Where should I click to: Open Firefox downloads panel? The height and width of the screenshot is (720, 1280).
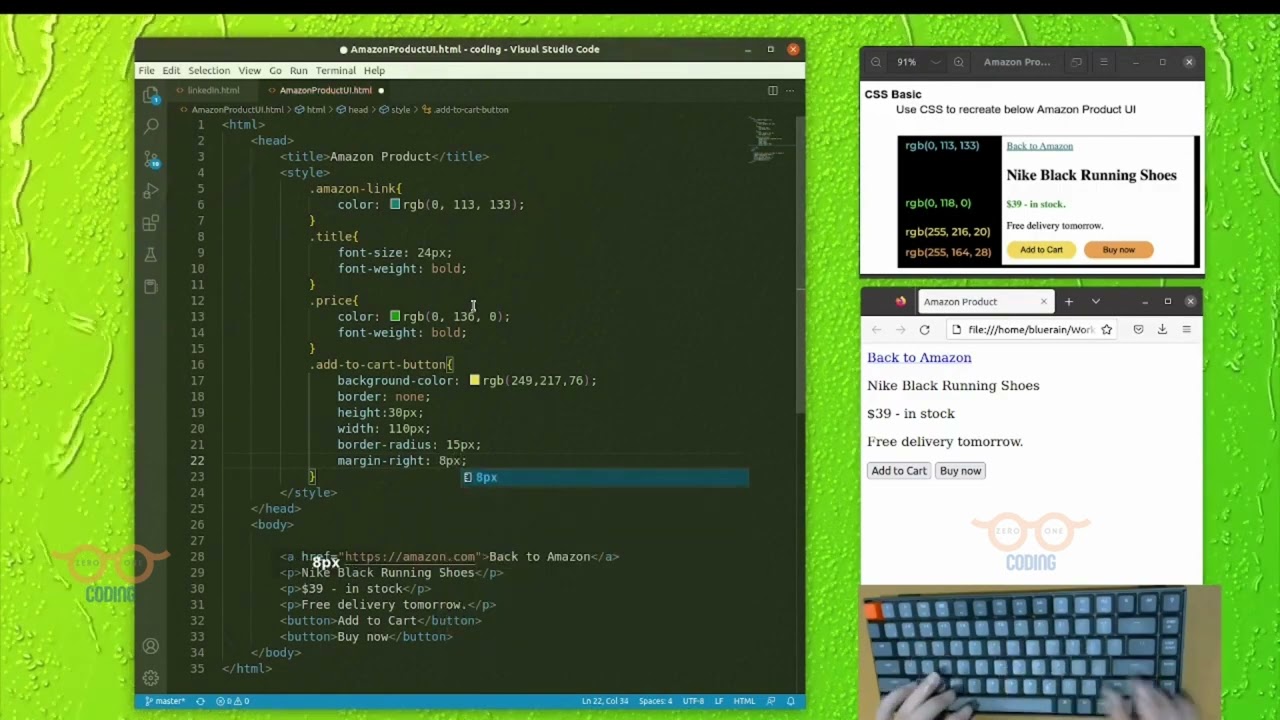click(x=1162, y=329)
